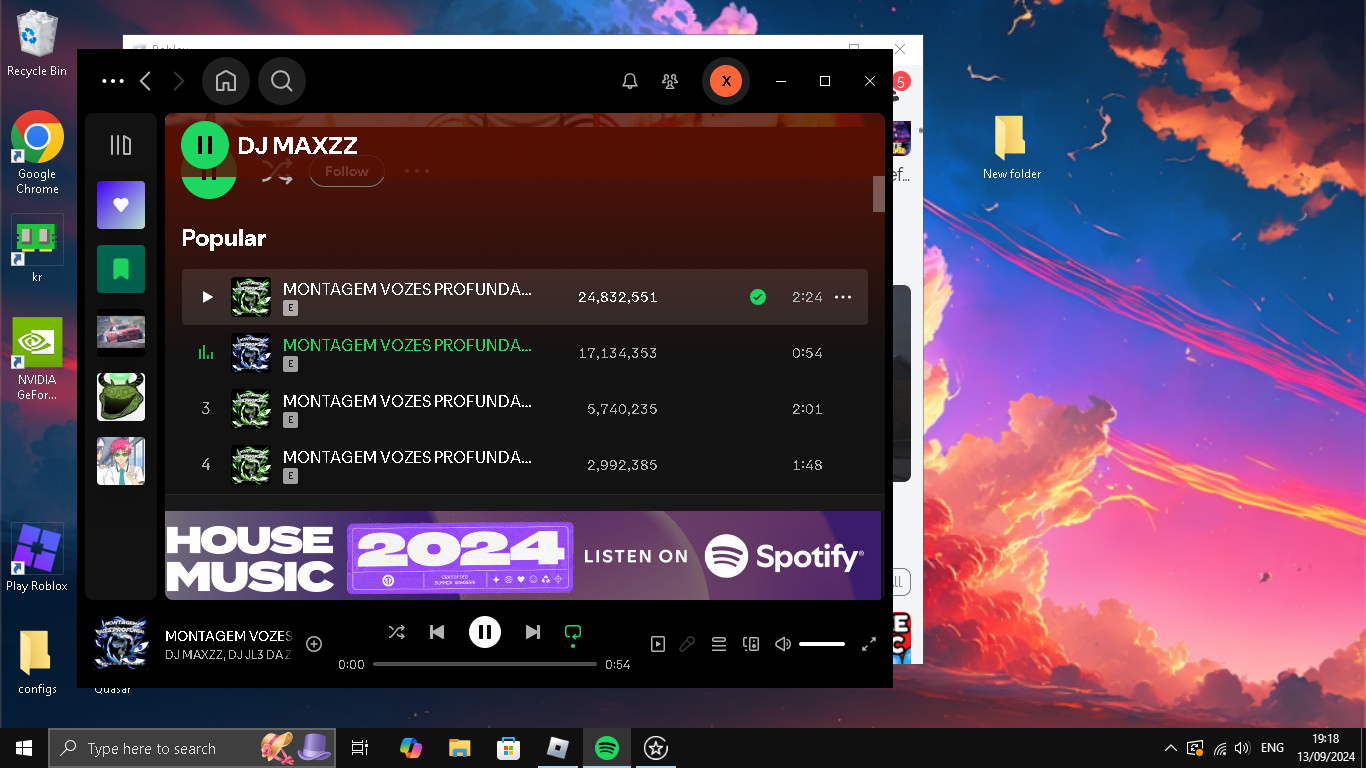Open MONTAGEM VOZES title in the player bar

[228, 636]
